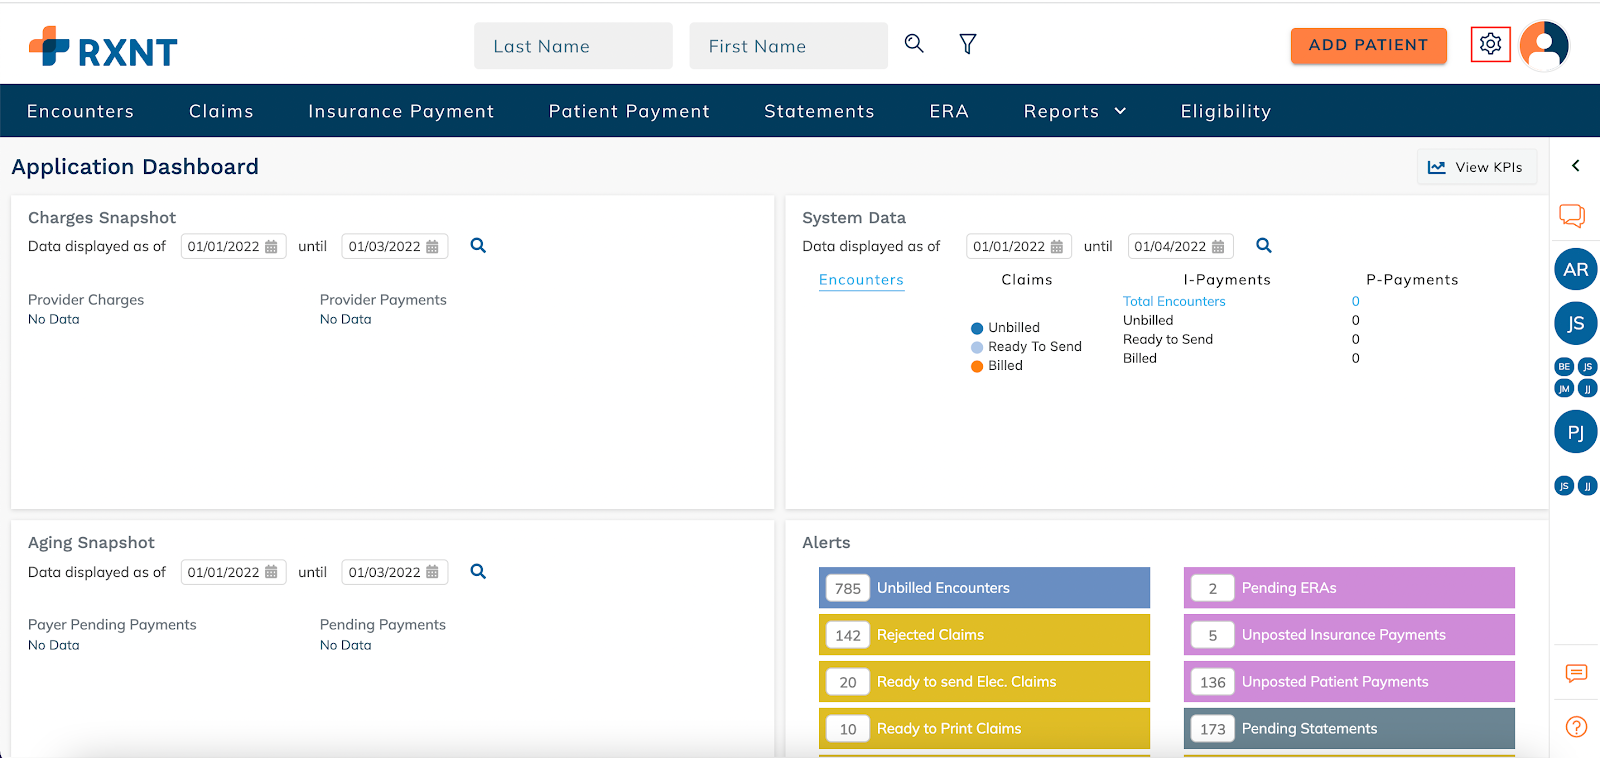Click the System Data search magnifier
The width and height of the screenshot is (1600, 758).
[x=1264, y=246]
